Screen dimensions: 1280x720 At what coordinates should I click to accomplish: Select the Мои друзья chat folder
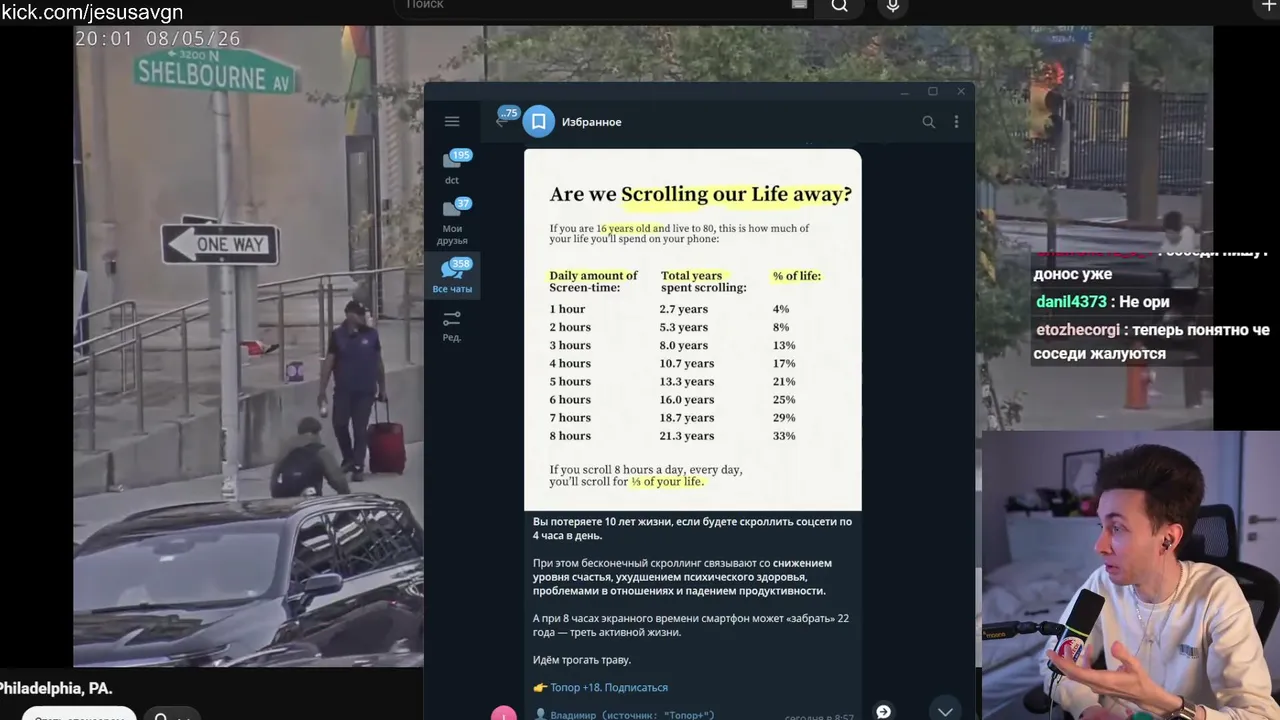tap(452, 222)
